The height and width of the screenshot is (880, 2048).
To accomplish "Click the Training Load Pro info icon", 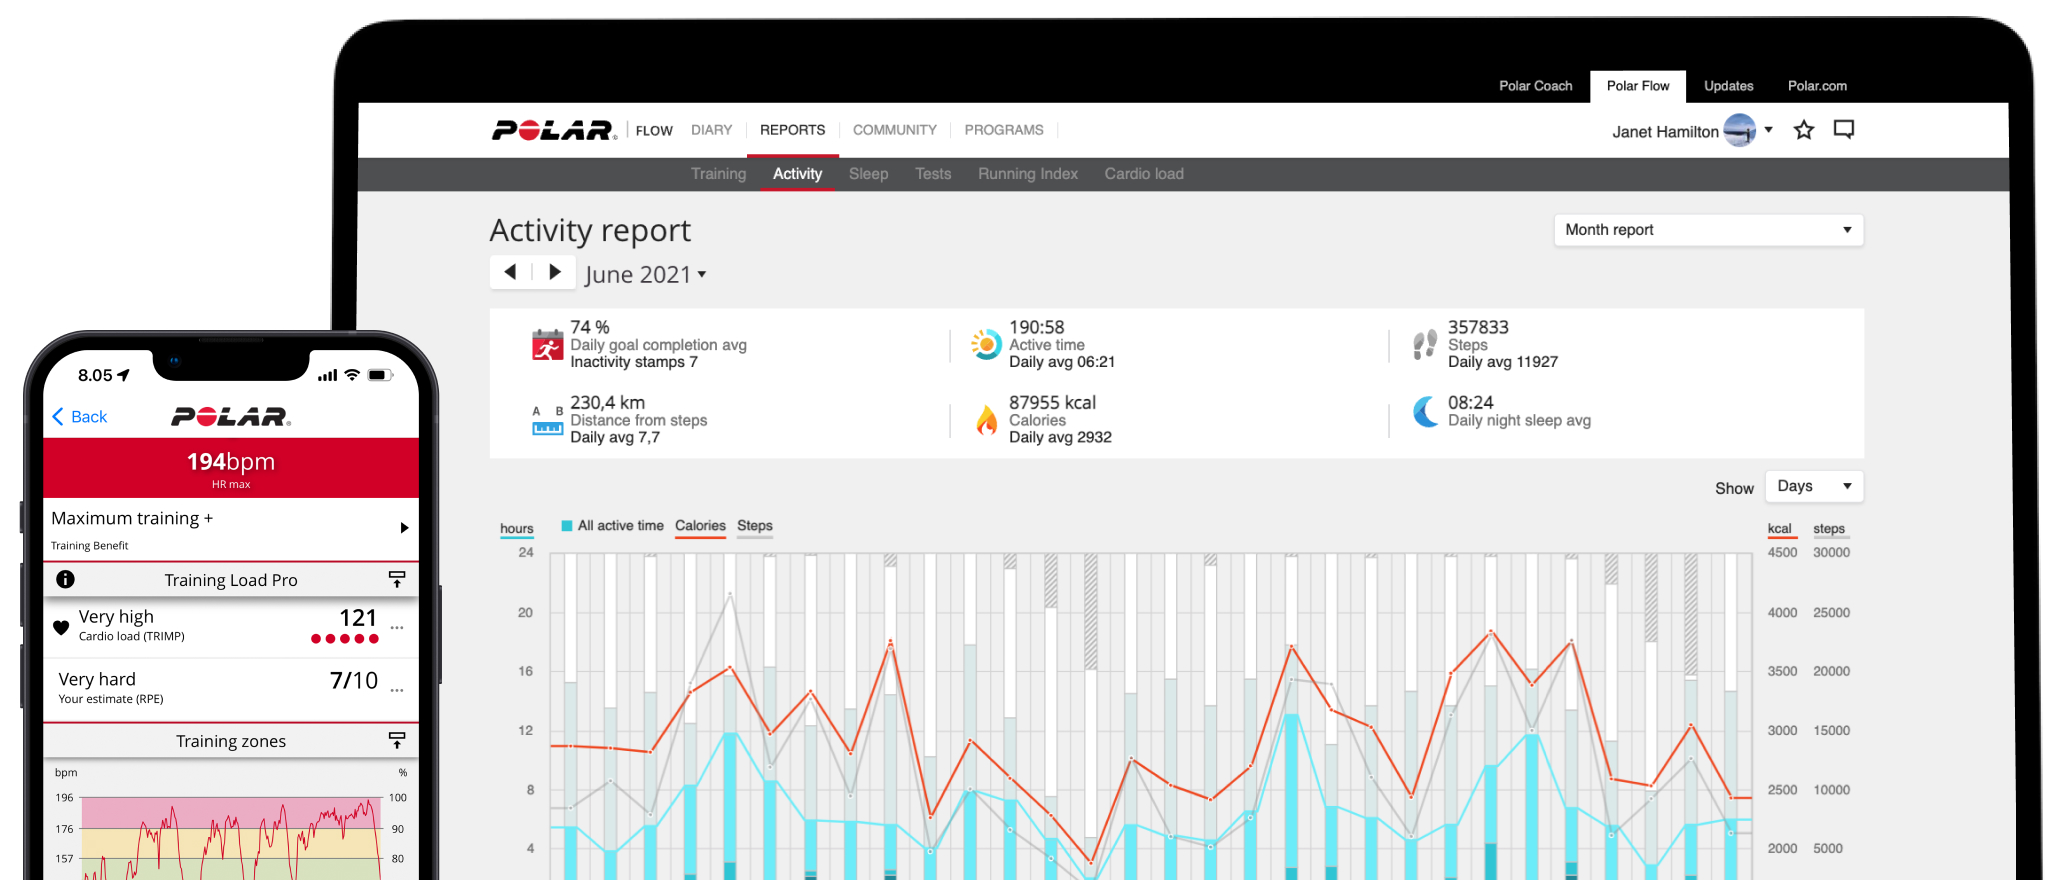I will click(65, 579).
